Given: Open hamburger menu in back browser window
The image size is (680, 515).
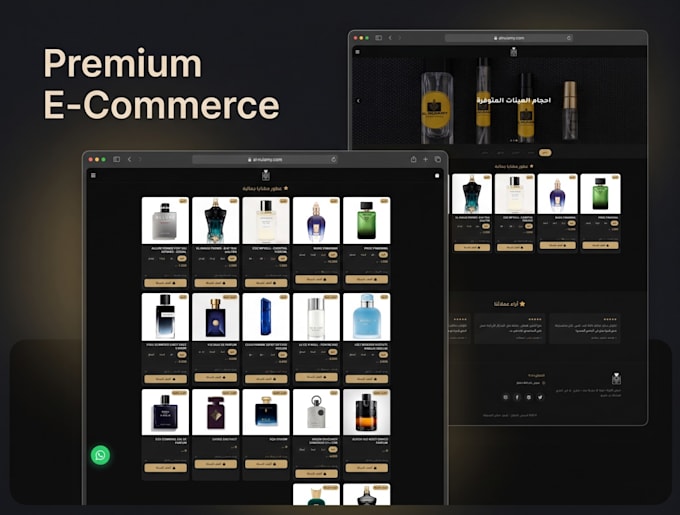Looking at the screenshot, I should click(x=357, y=52).
